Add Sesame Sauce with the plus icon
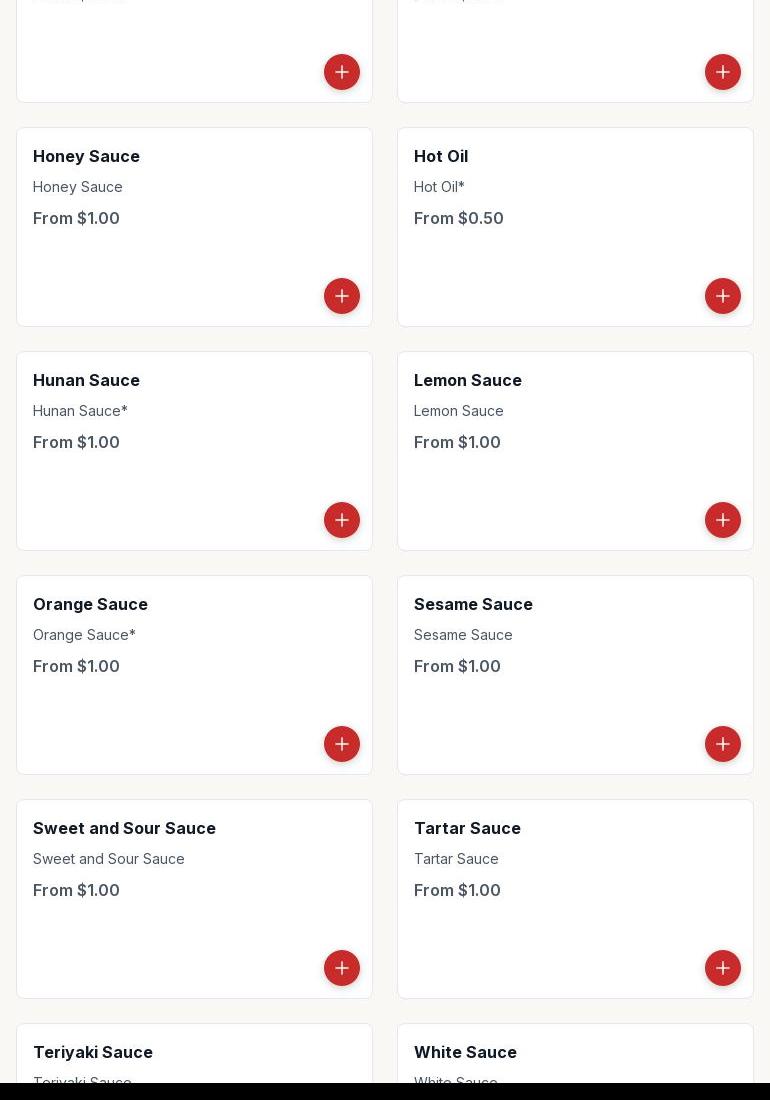 click(722, 744)
